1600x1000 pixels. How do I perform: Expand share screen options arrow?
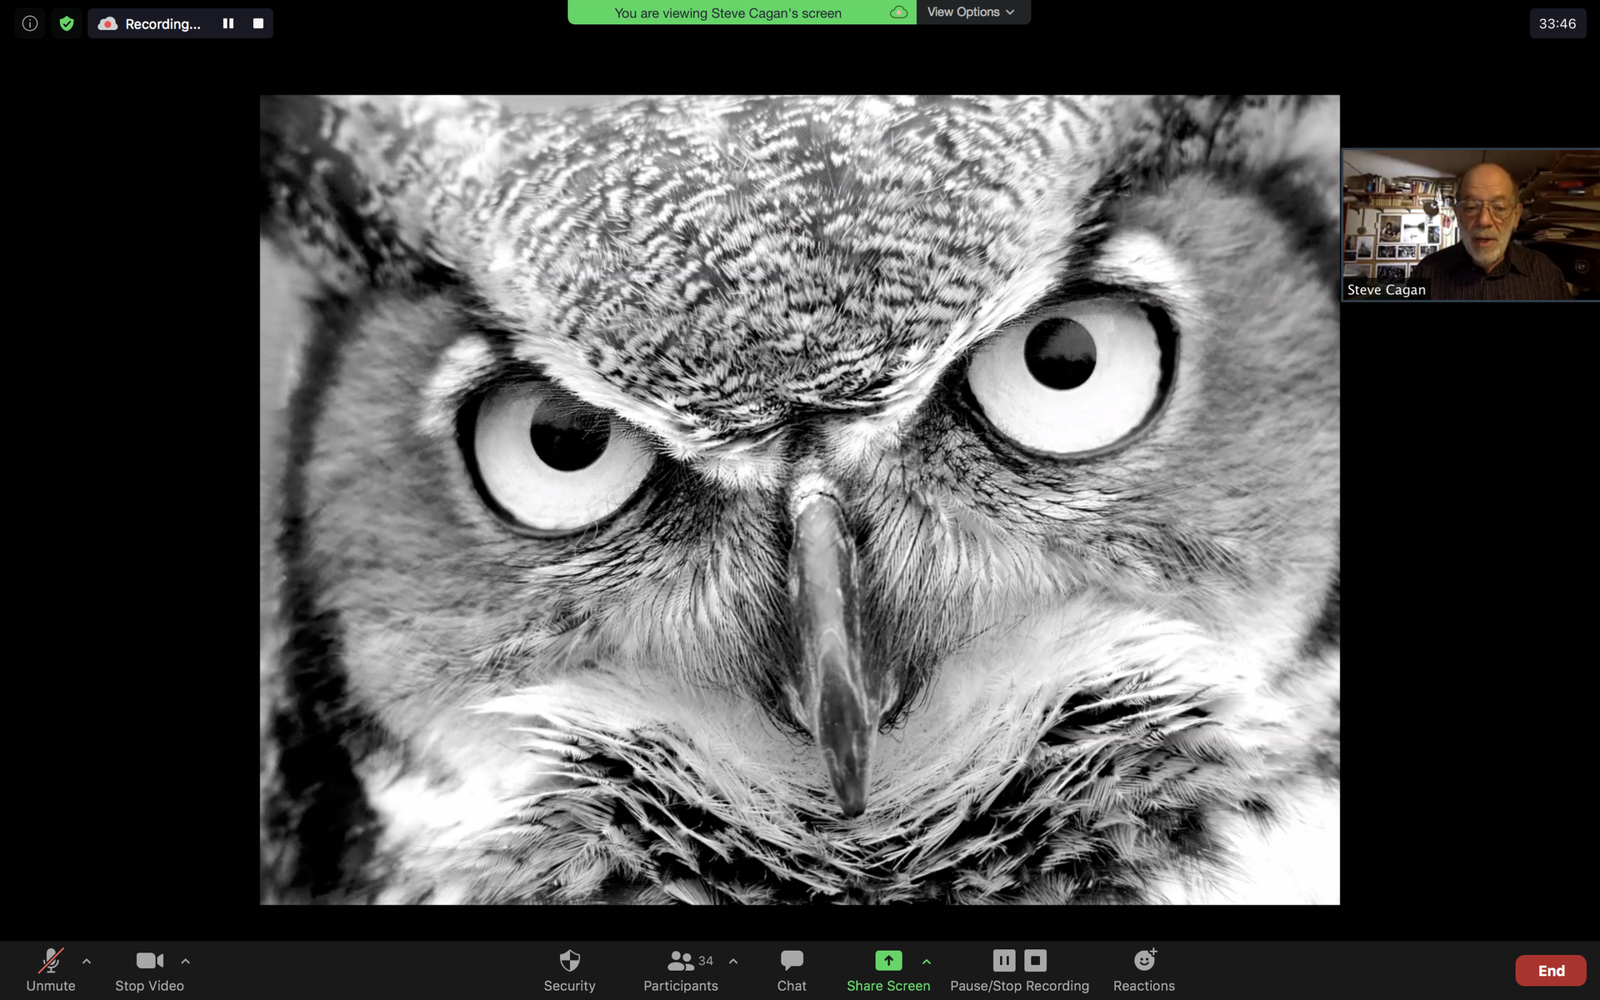(x=927, y=961)
